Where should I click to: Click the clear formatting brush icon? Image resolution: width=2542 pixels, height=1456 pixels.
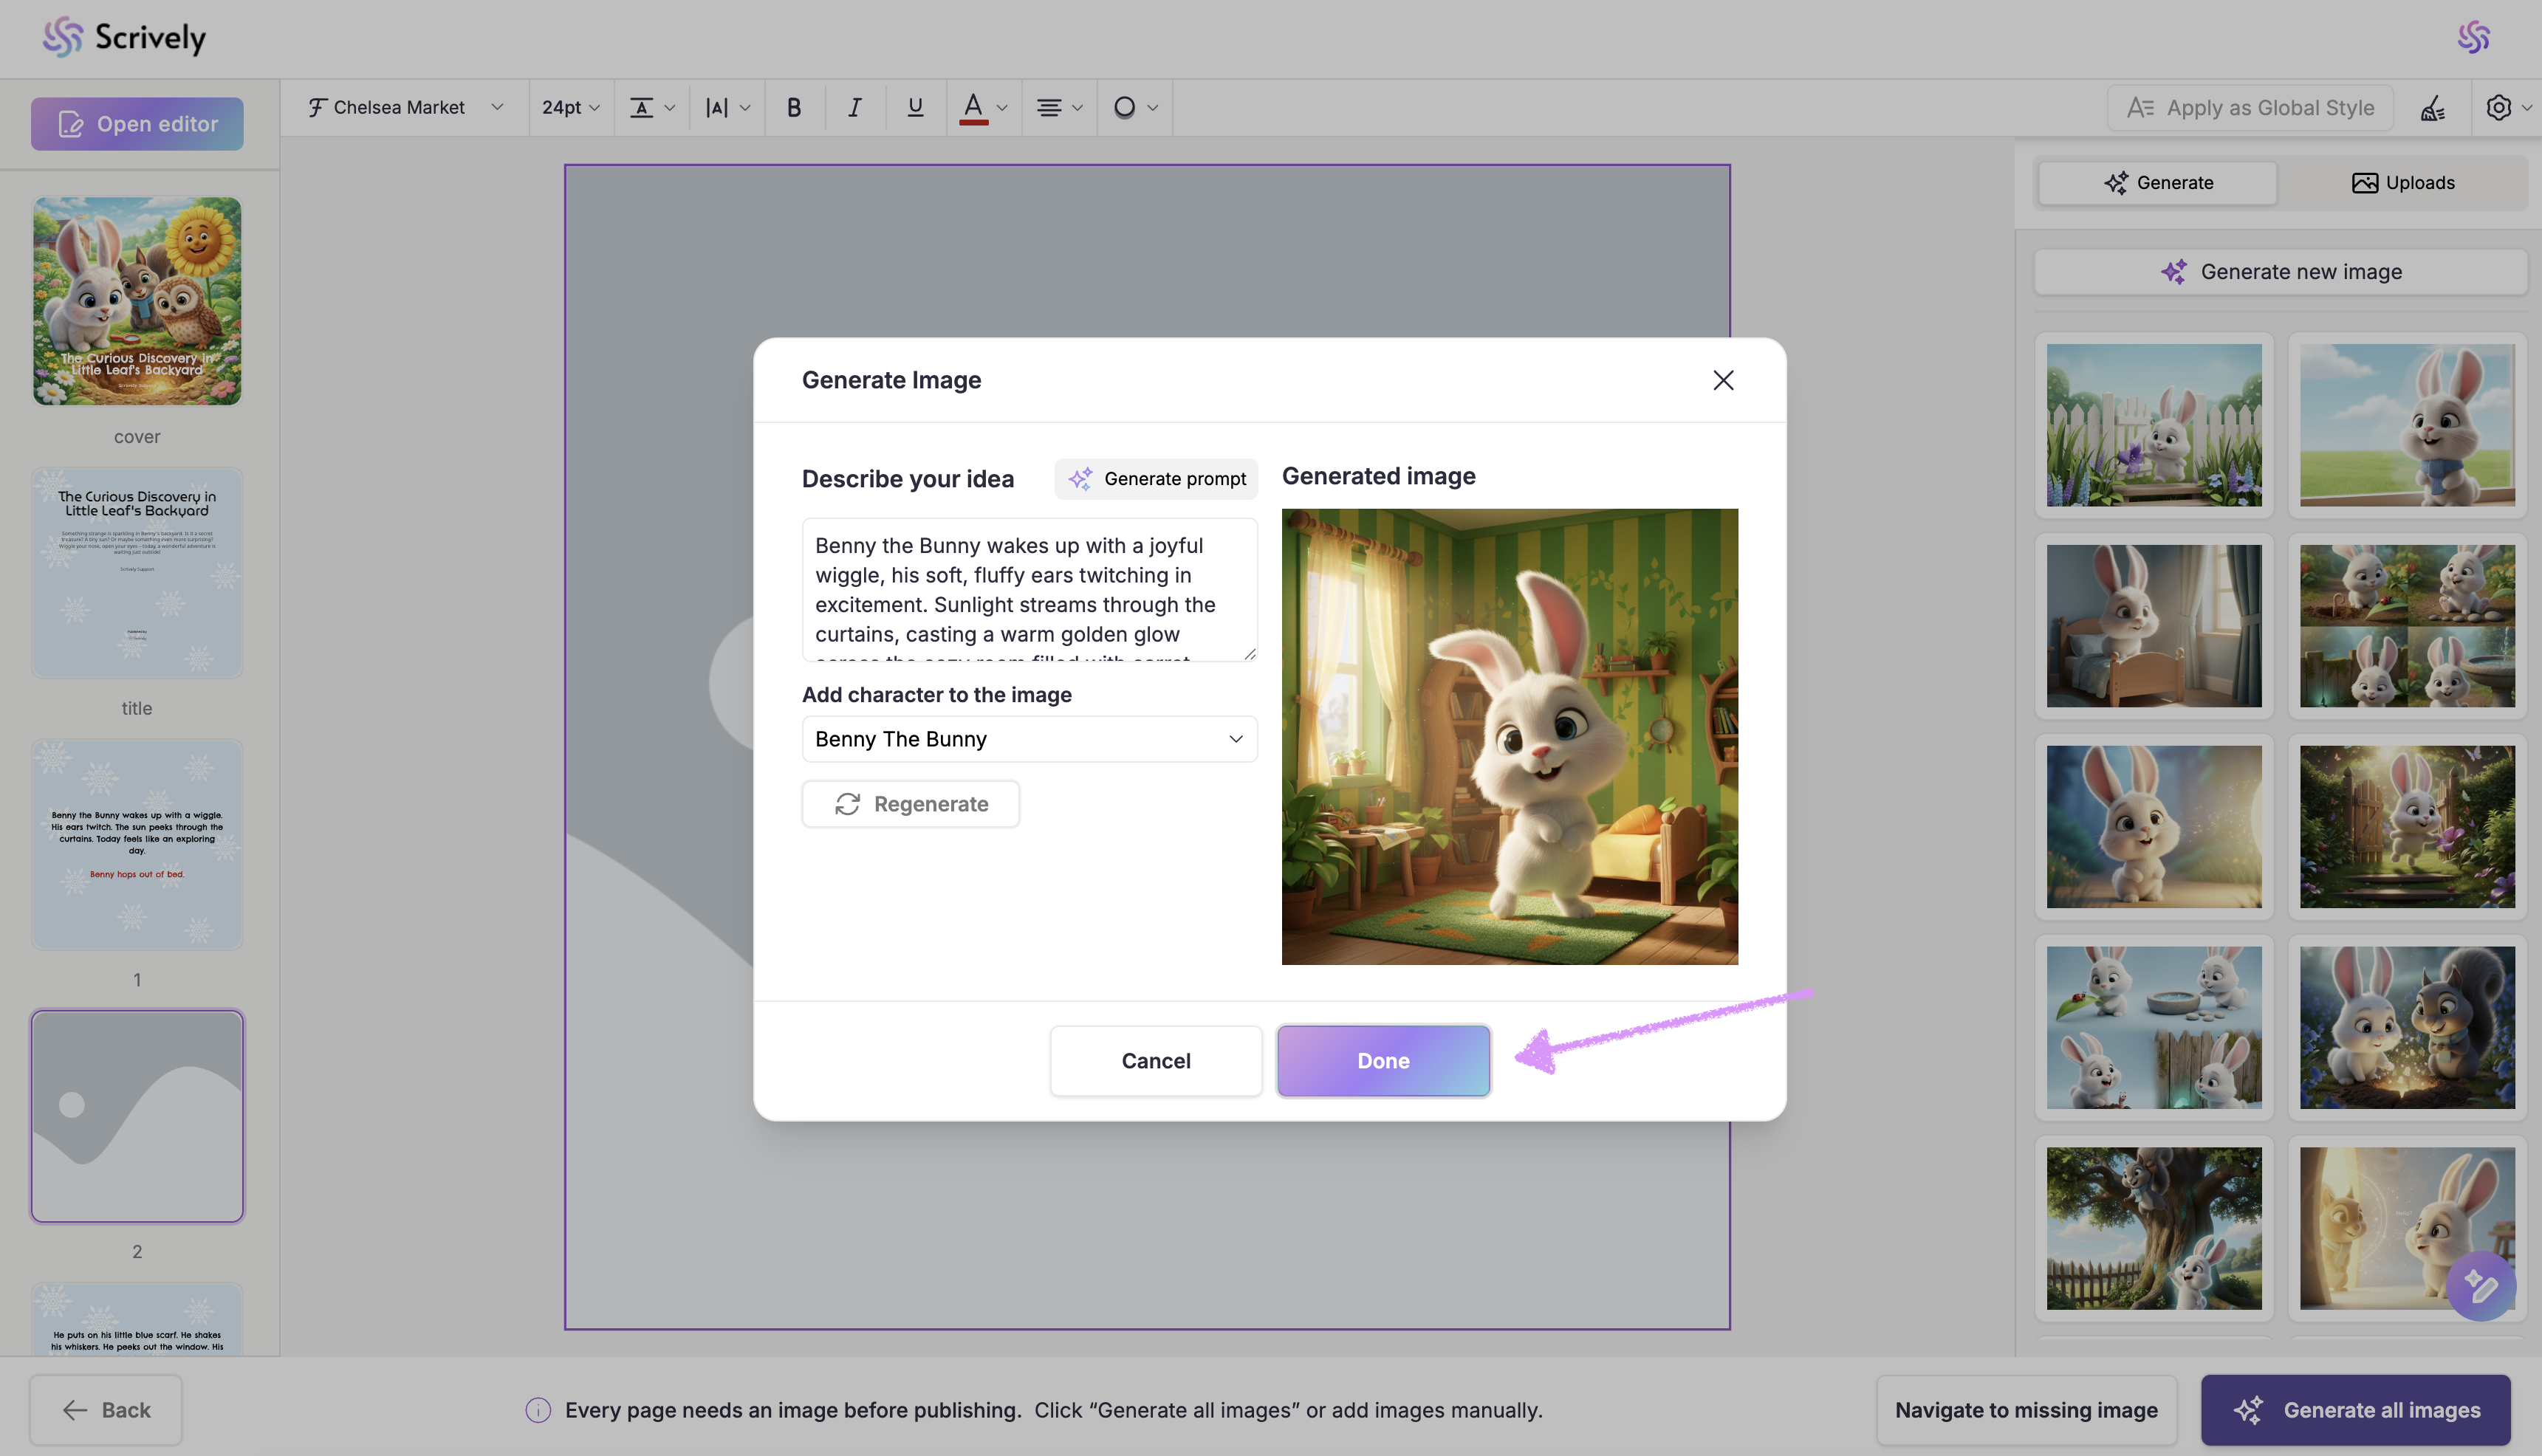2432,108
